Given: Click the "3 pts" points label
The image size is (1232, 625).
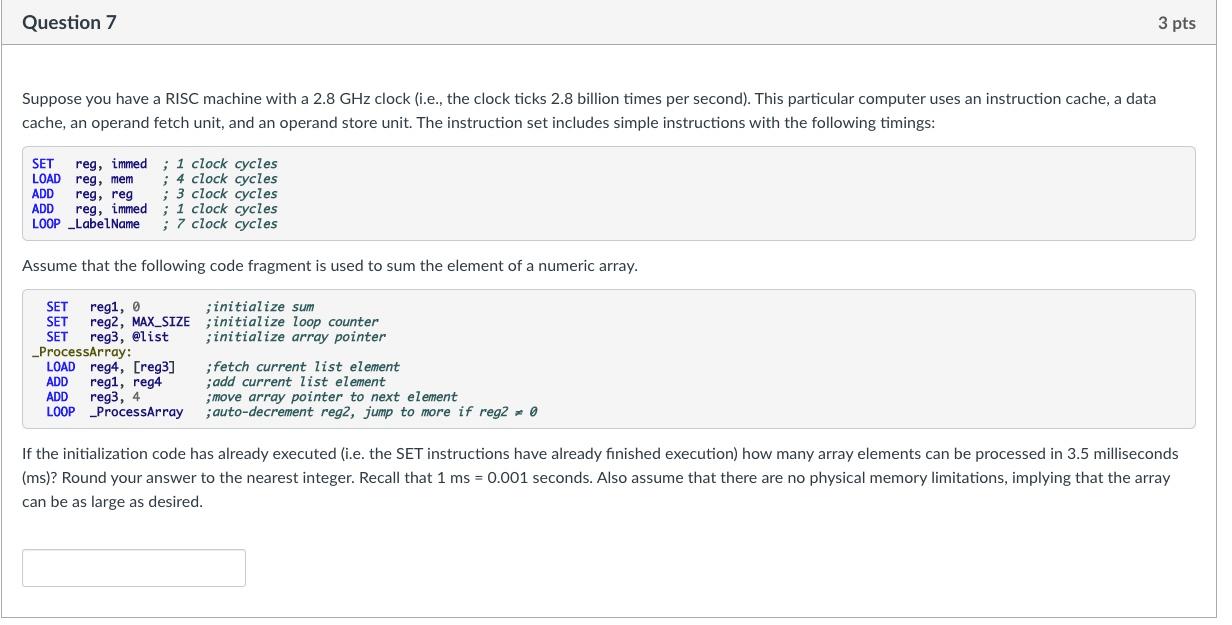Looking at the screenshot, I should [x=1176, y=23].
